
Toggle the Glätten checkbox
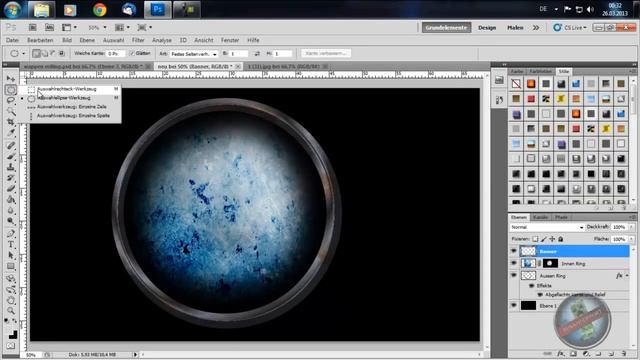point(132,53)
